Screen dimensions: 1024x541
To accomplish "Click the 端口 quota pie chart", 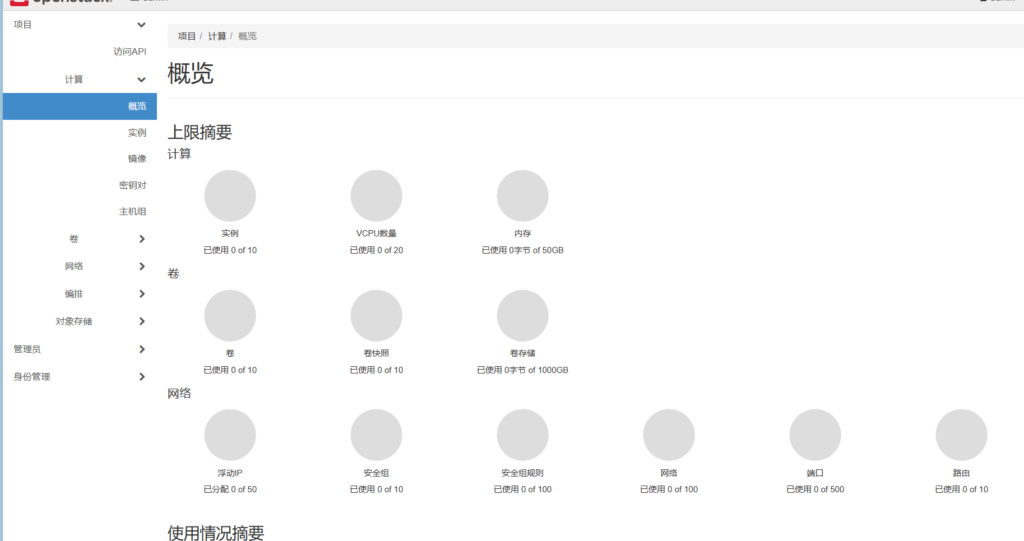I will click(x=815, y=435).
